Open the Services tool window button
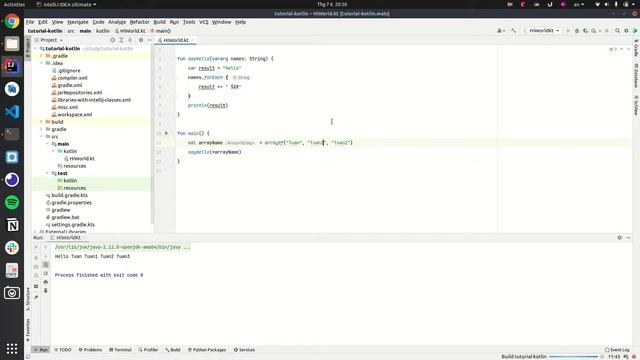 coord(244,350)
